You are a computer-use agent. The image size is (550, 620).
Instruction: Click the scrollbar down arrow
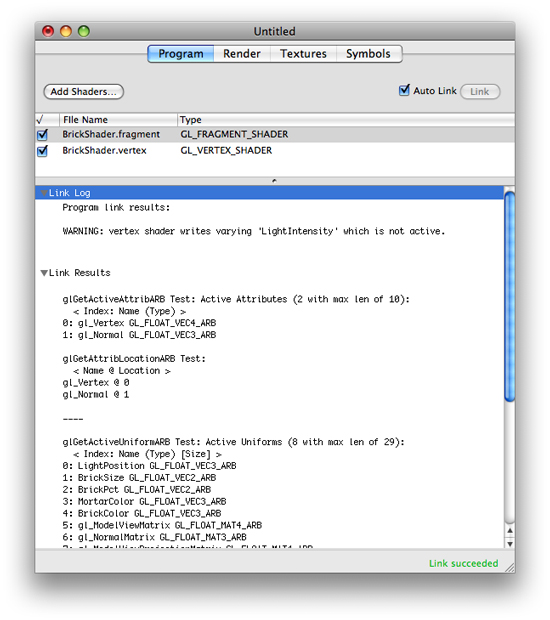click(x=510, y=544)
